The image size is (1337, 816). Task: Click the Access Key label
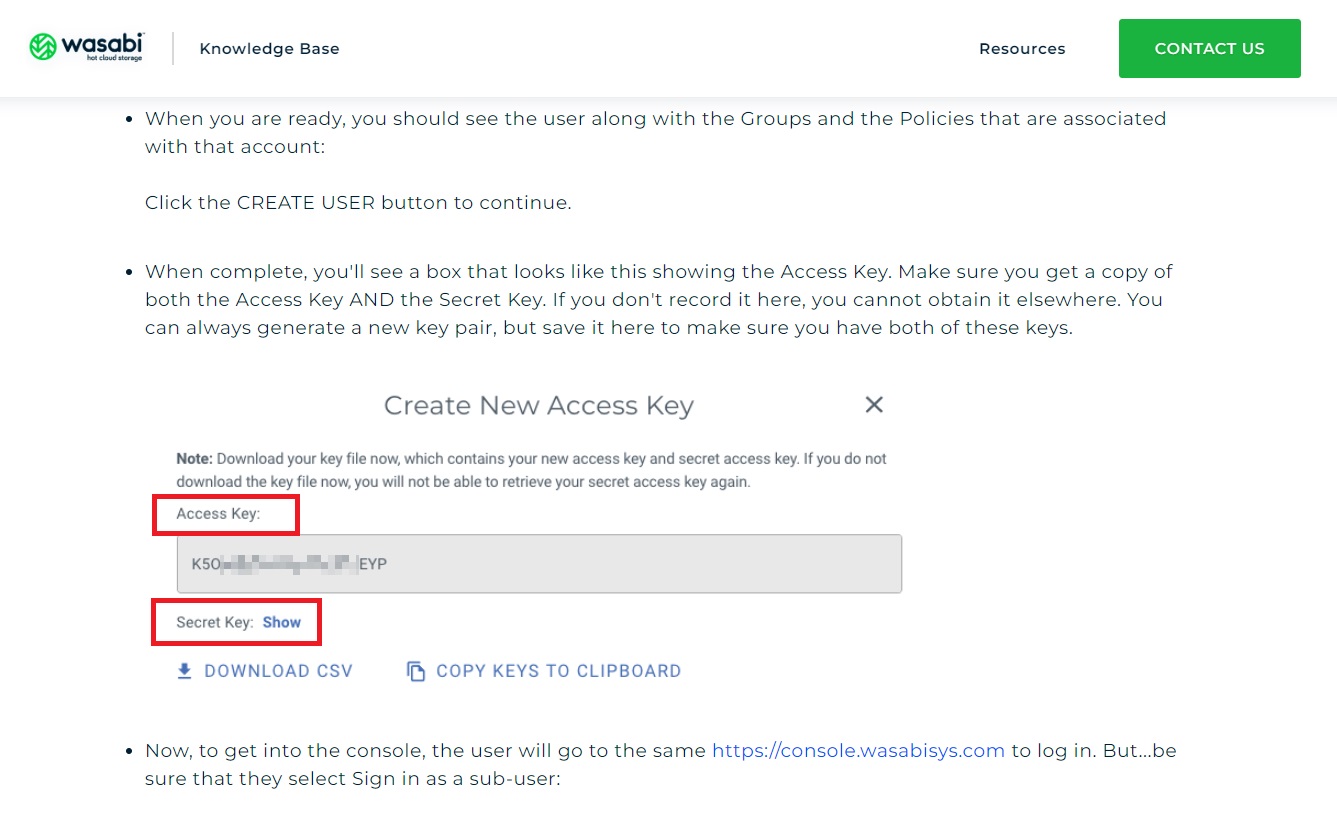coord(218,514)
